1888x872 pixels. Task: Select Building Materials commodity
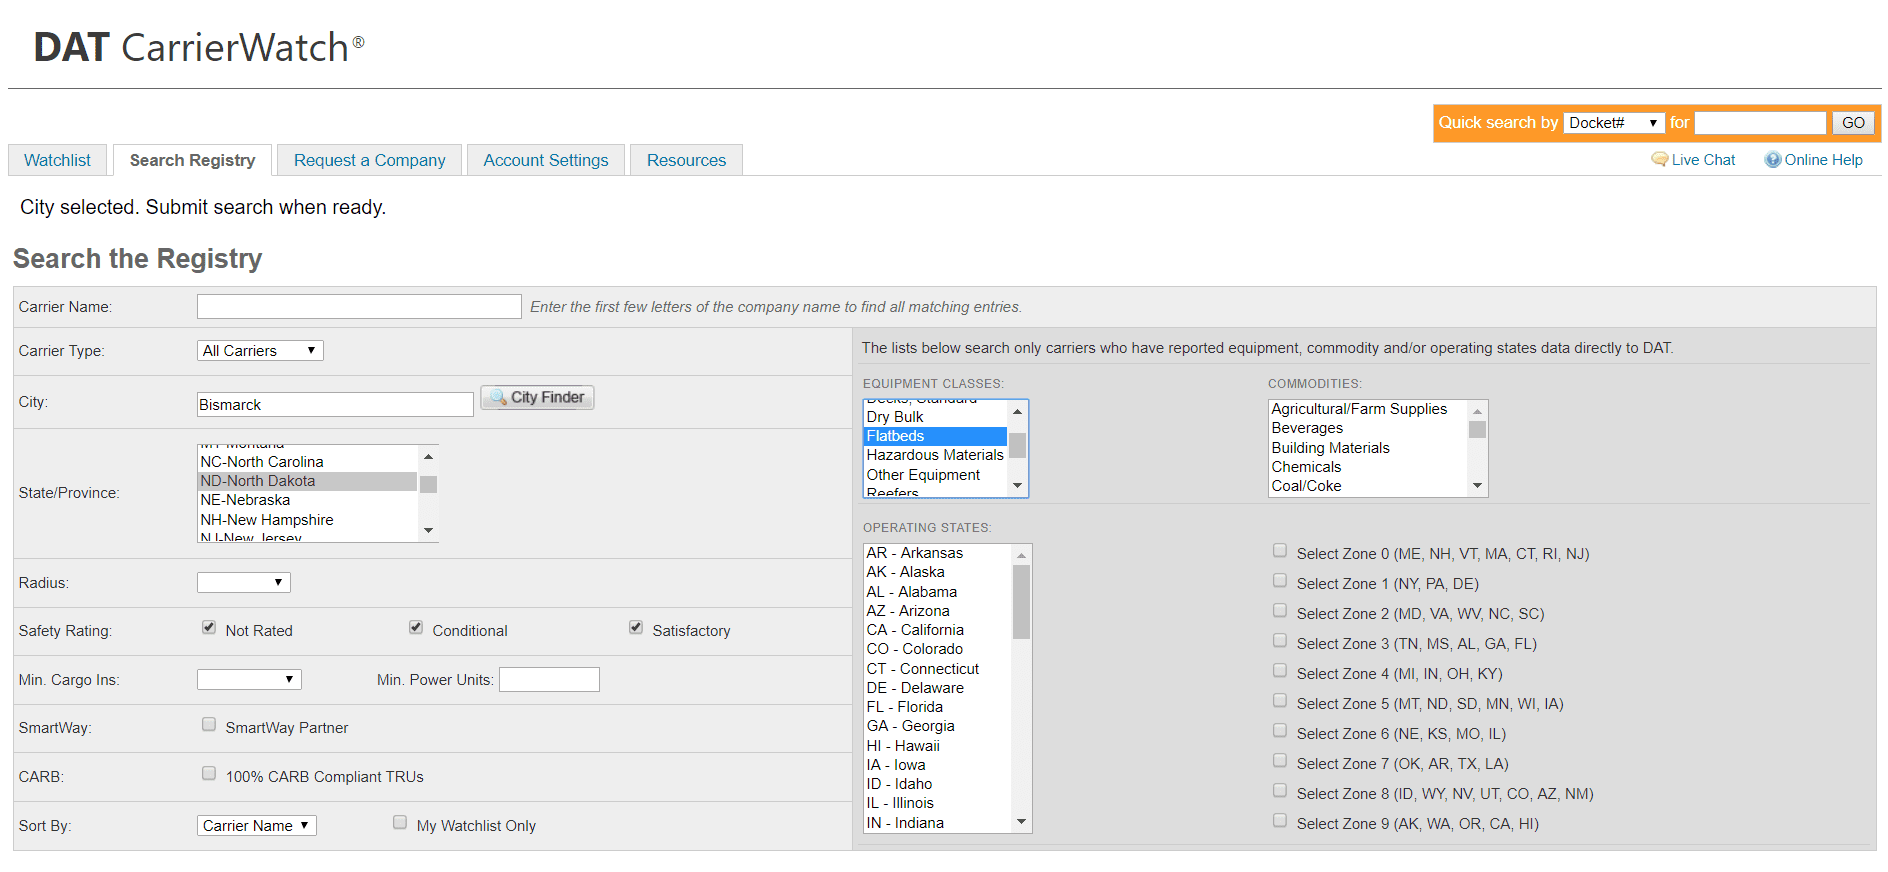click(x=1368, y=448)
